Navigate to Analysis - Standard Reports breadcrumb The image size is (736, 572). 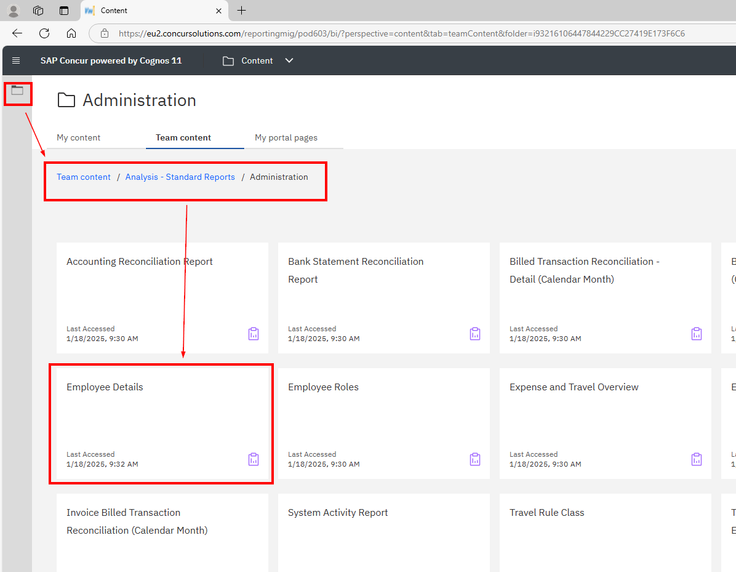click(180, 177)
